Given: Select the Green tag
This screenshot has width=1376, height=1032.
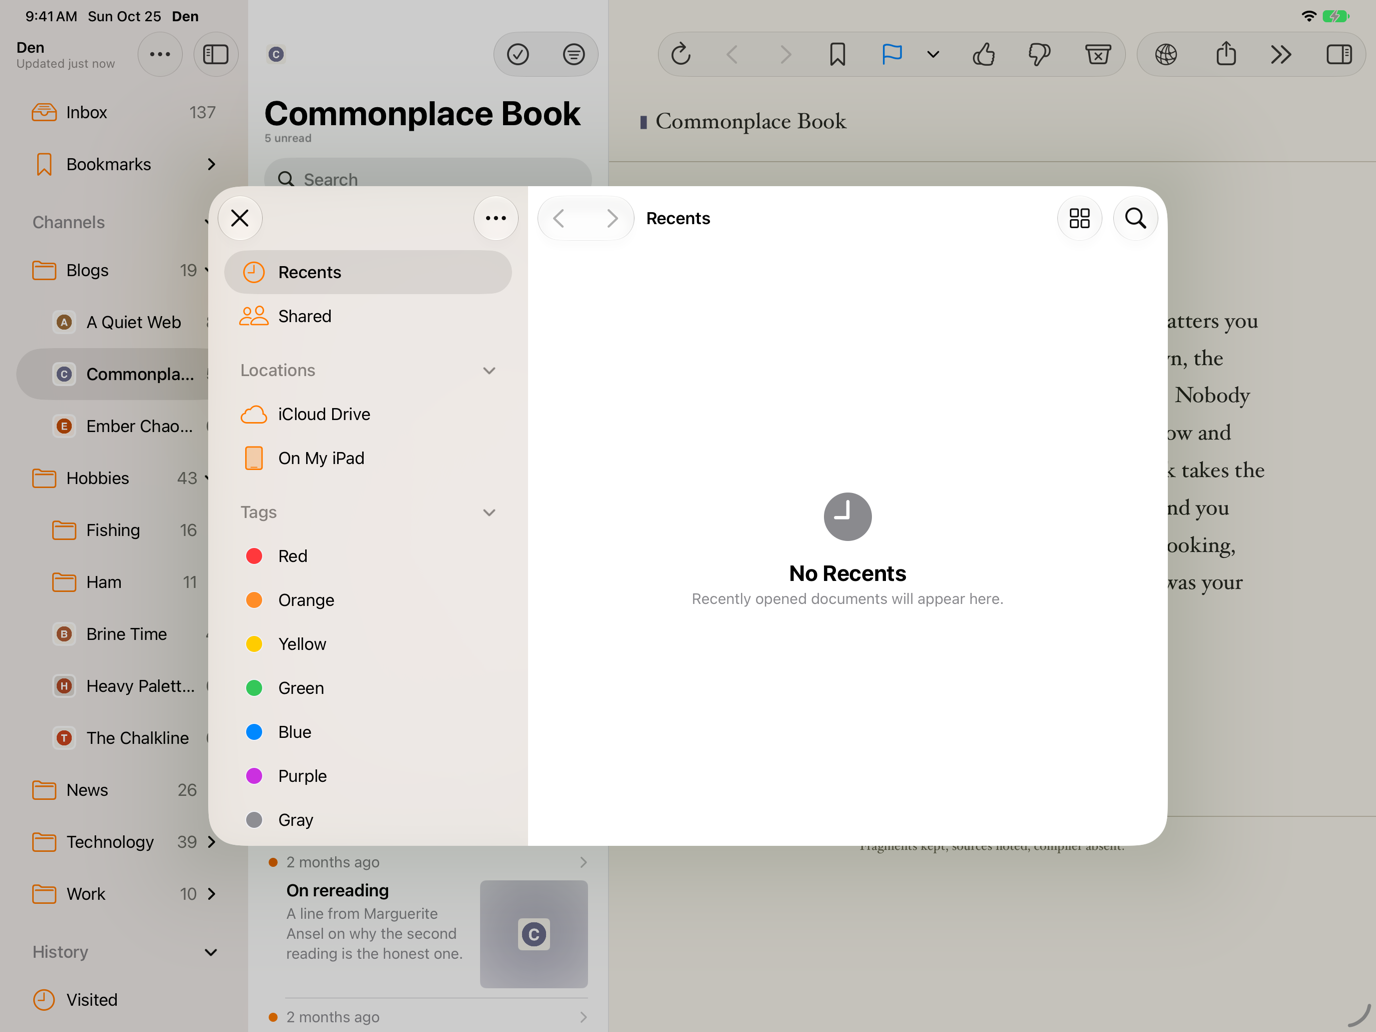Looking at the screenshot, I should pos(368,688).
